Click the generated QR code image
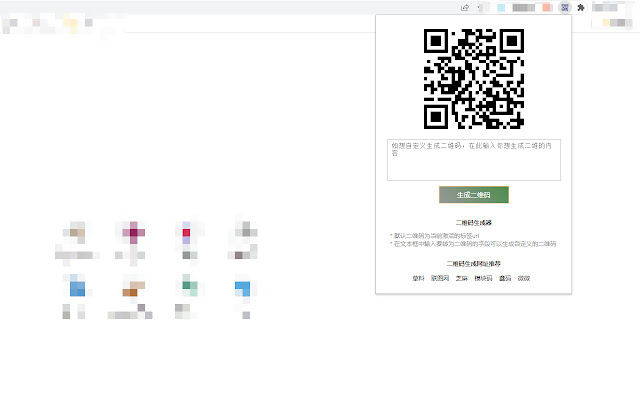This screenshot has height=400, width=640. coord(474,79)
